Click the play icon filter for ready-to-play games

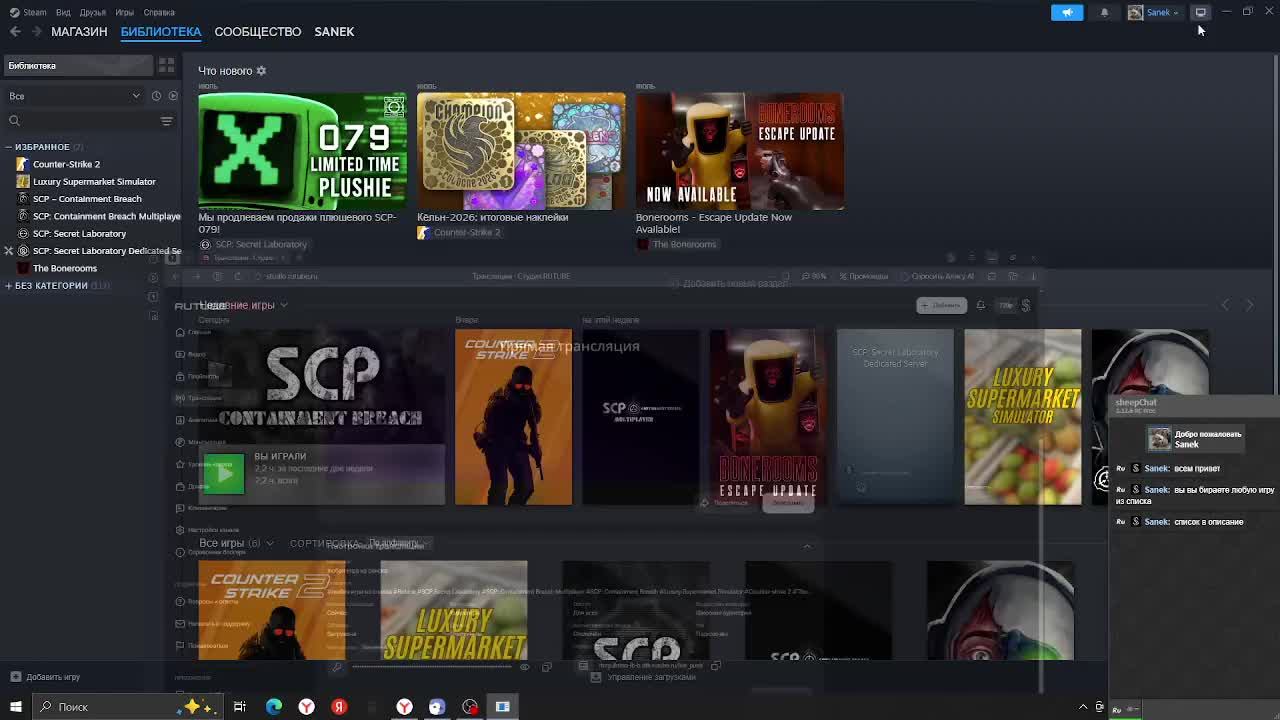coord(173,96)
